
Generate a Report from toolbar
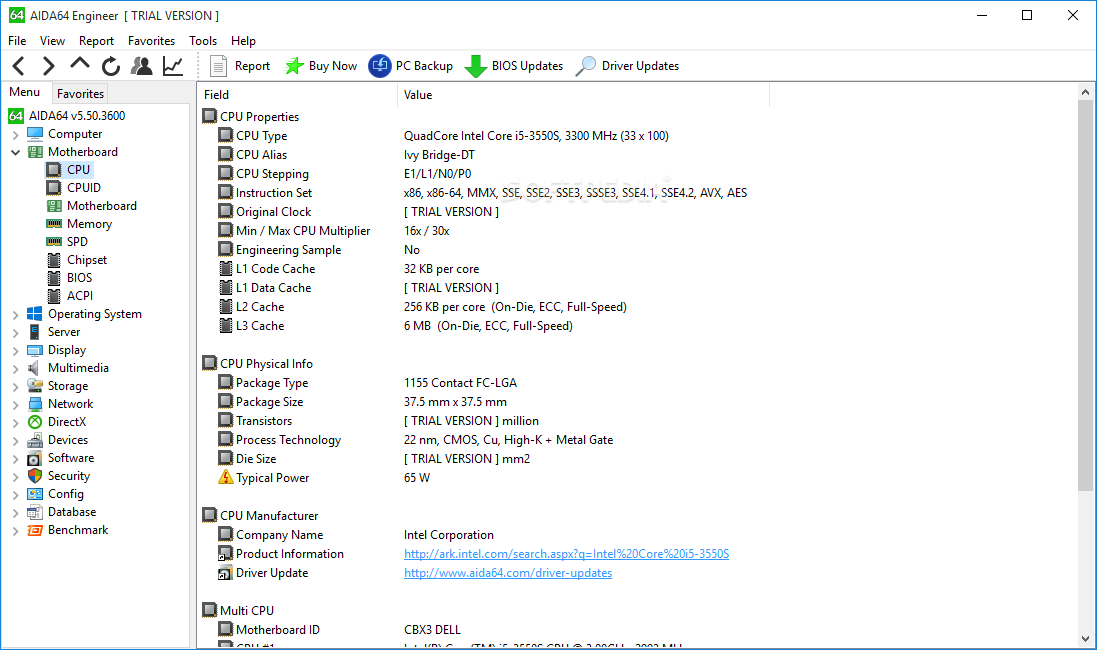pyautogui.click(x=240, y=66)
